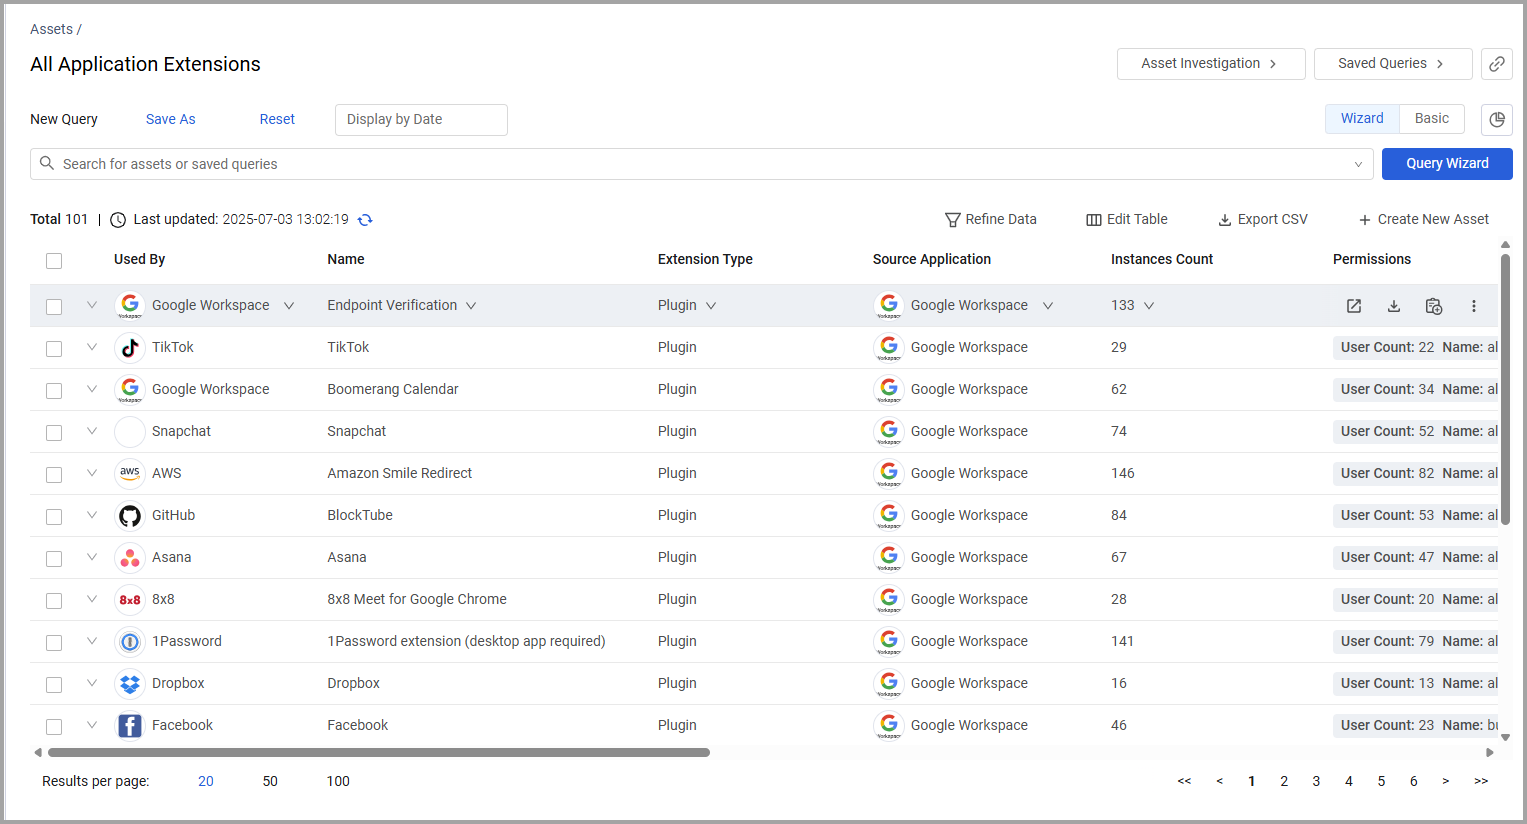Image resolution: width=1527 pixels, height=824 pixels.
Task: Go to results page 6
Action: [1414, 781]
